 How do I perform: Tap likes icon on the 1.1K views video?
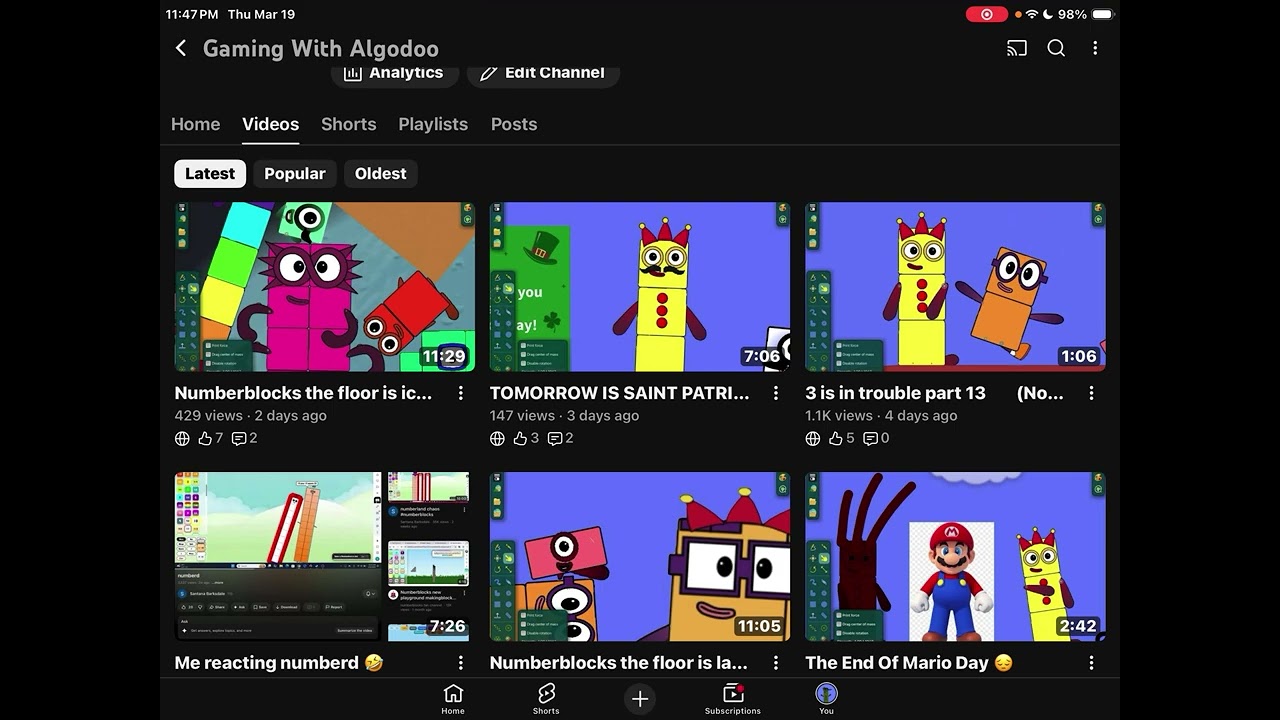point(836,438)
